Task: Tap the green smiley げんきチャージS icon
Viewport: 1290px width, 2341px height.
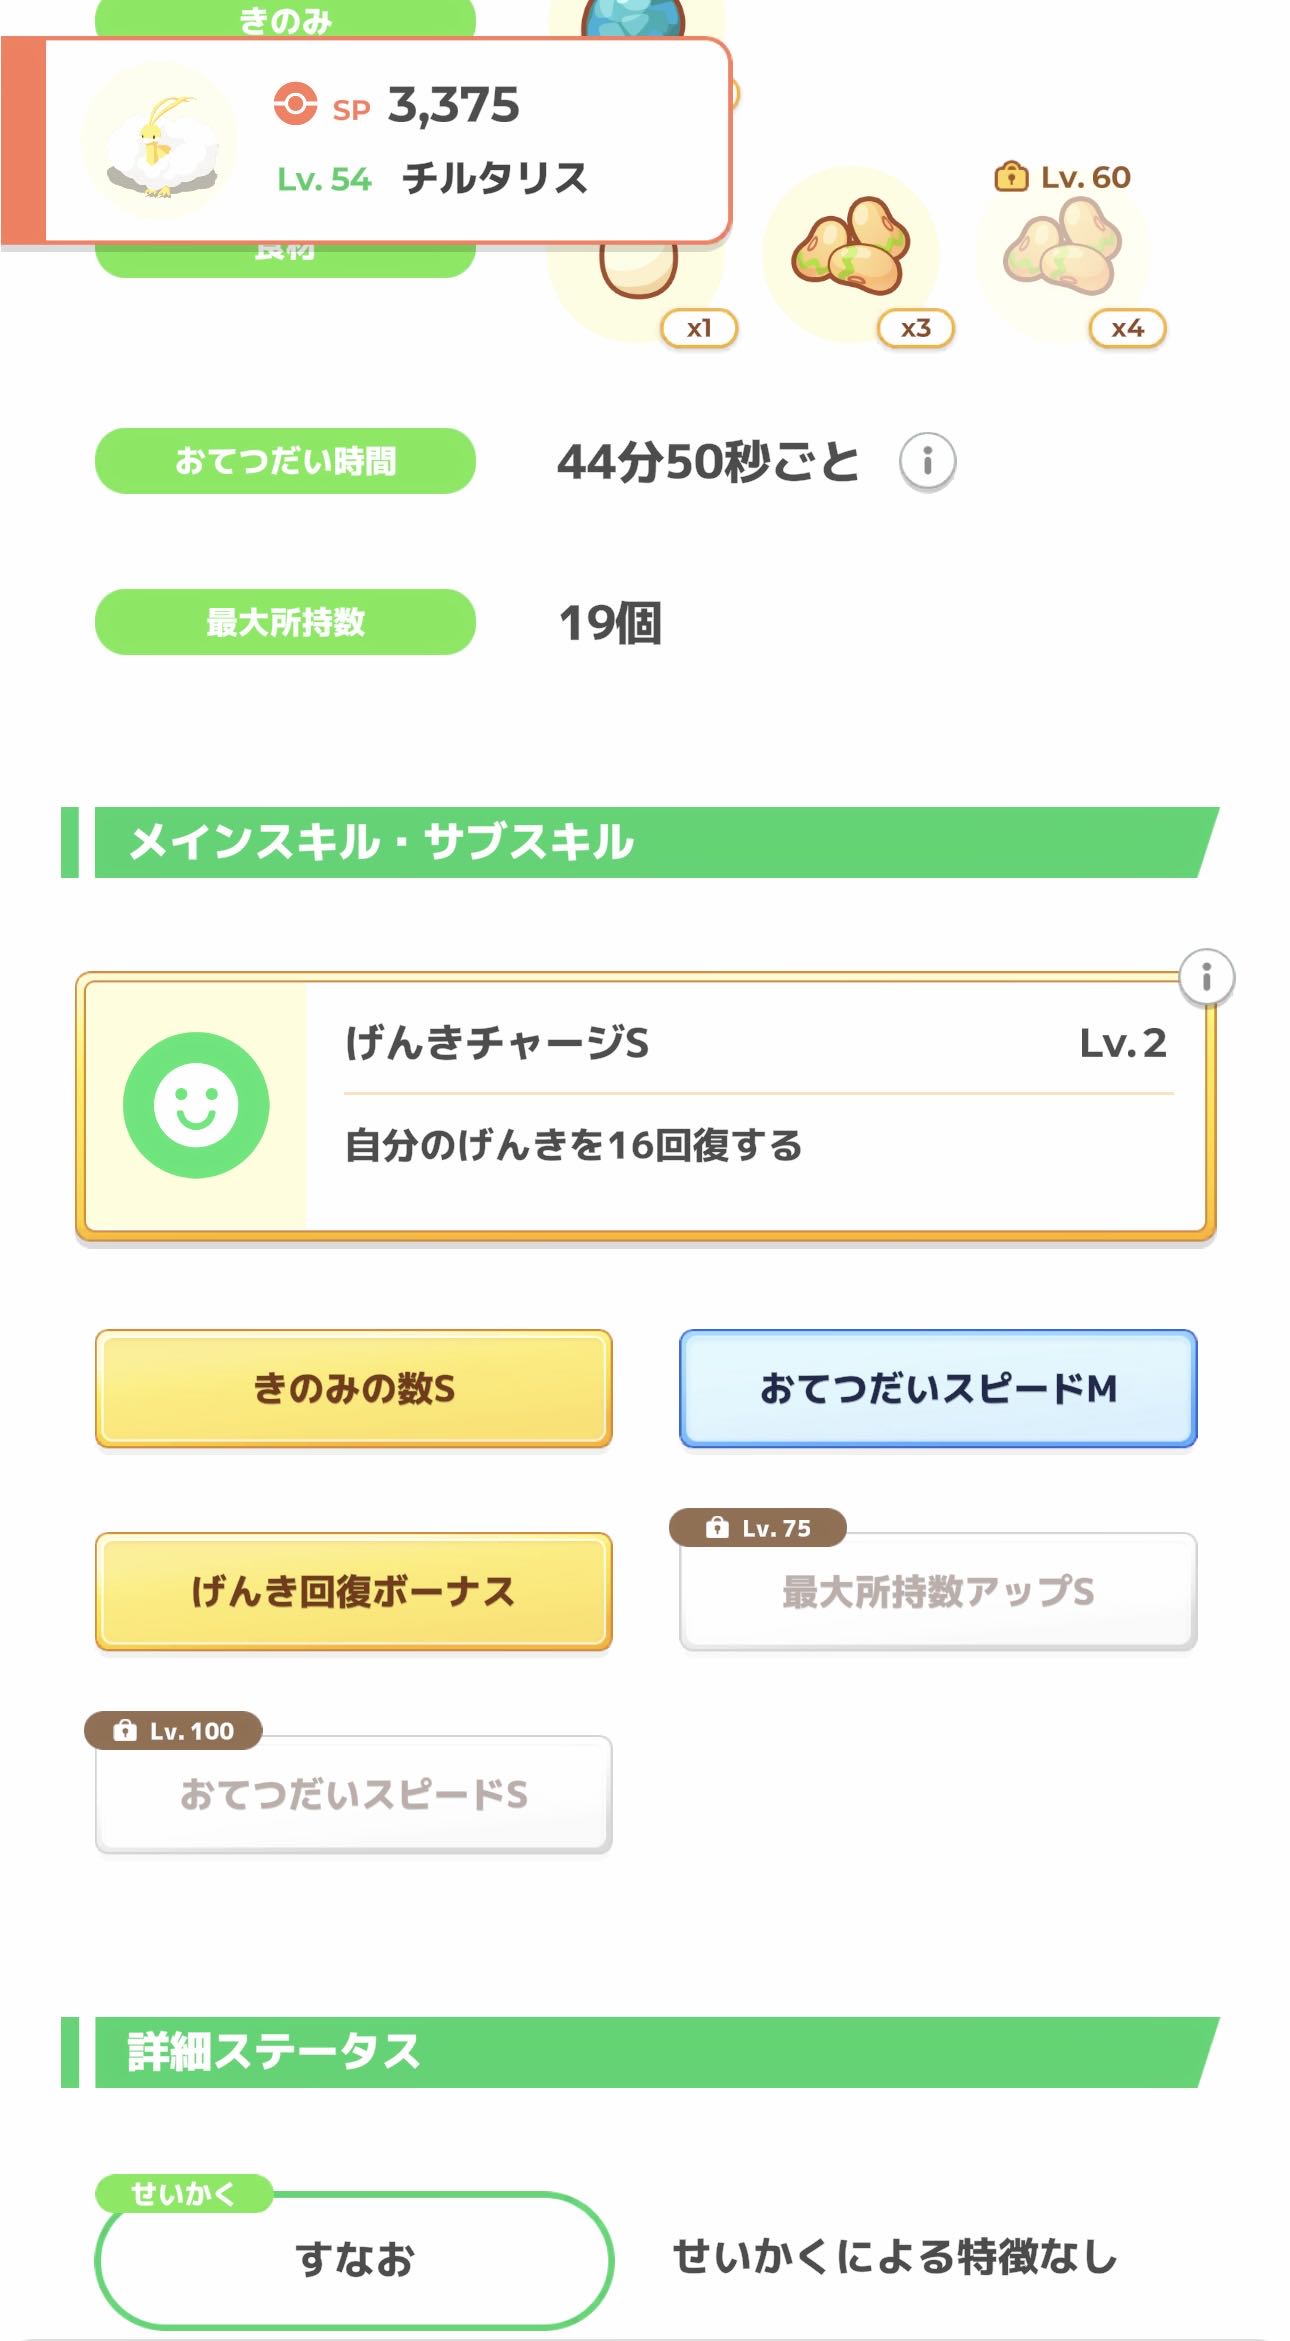Action: coord(196,1105)
